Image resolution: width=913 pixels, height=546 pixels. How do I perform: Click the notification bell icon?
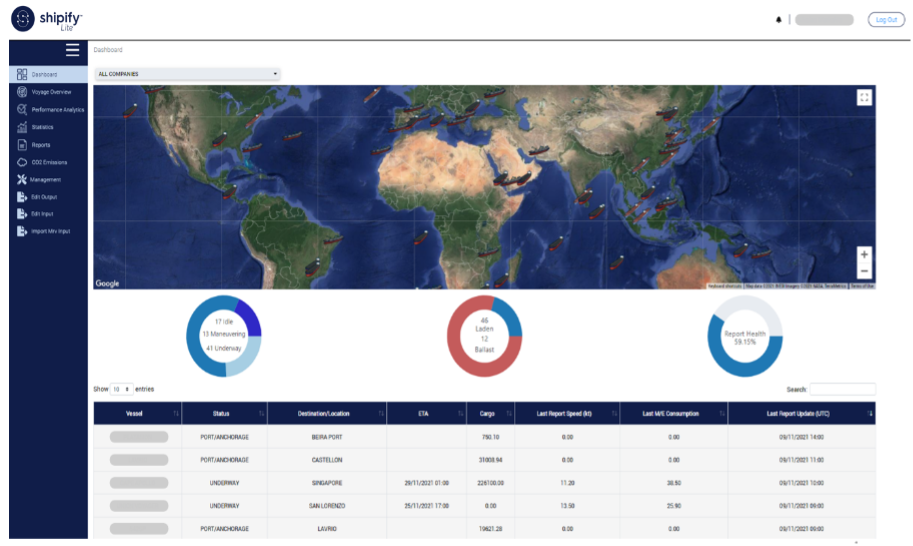[779, 19]
